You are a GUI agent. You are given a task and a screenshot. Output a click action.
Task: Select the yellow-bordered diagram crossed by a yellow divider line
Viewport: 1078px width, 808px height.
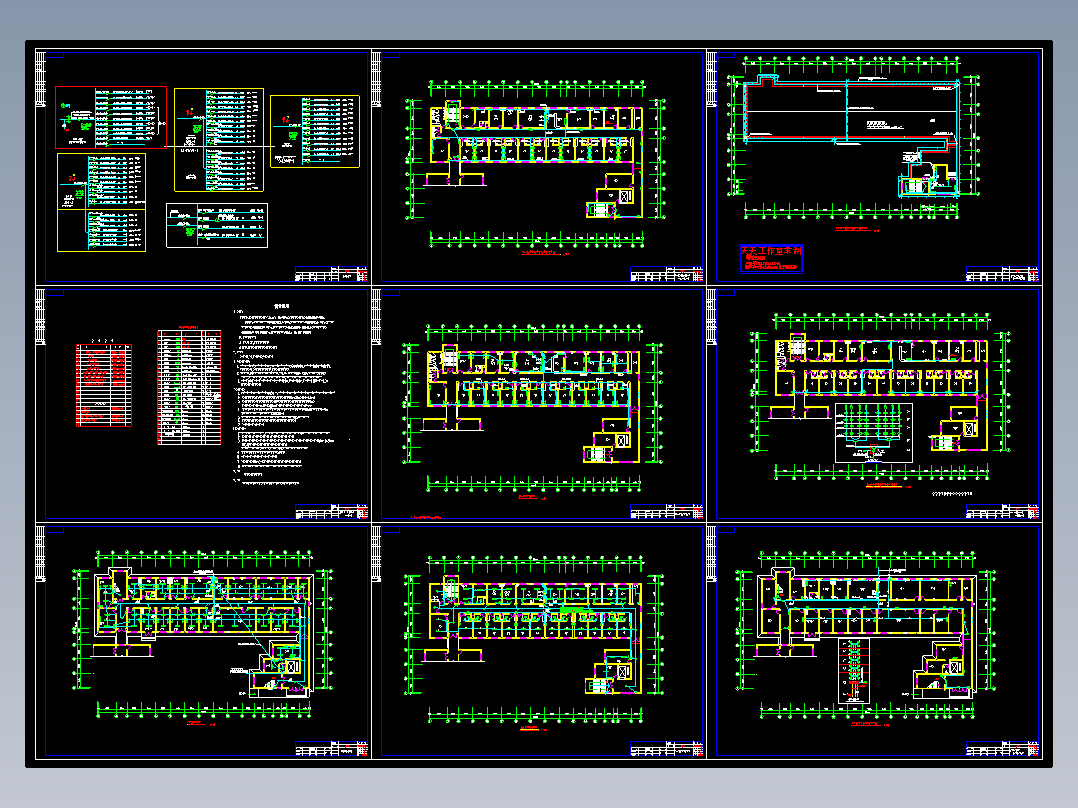[x=101, y=202]
